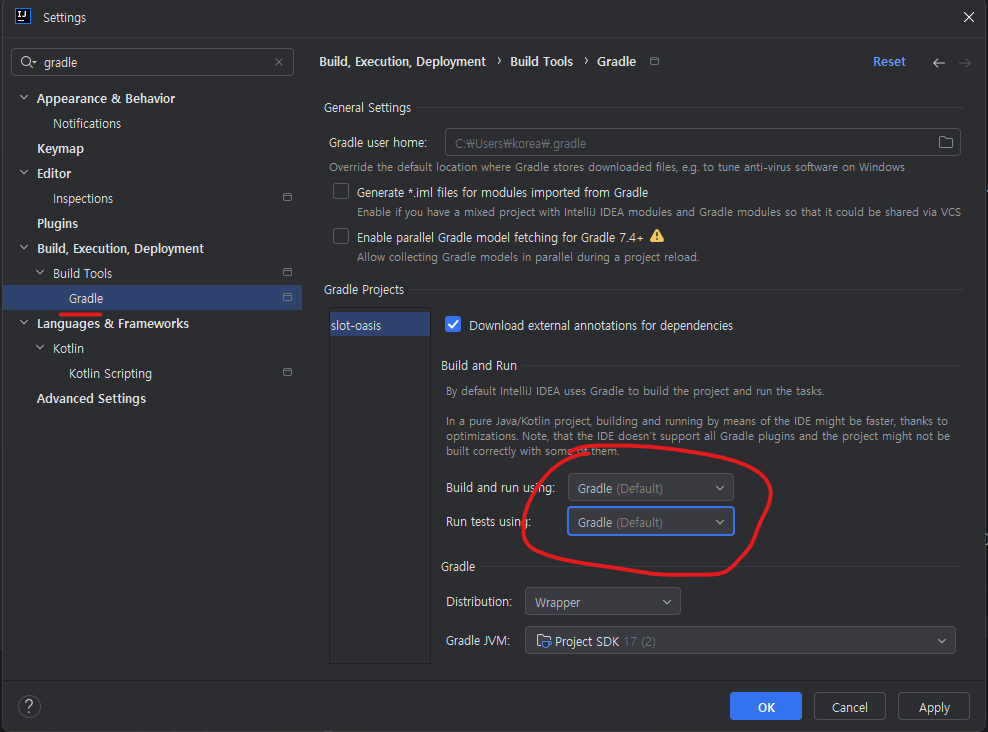Select slot-oasis in Gradle Projects list
Screen dimensions: 988x732
coord(380,325)
